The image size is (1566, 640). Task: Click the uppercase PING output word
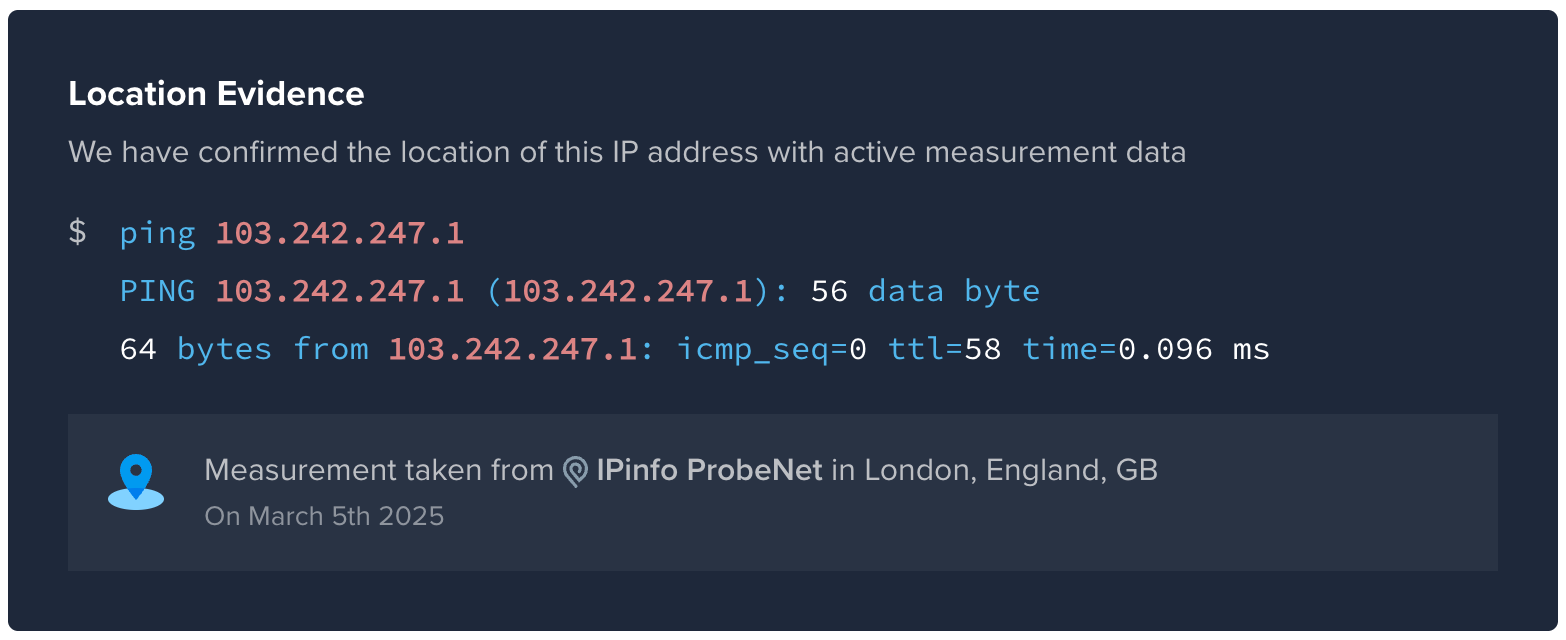(157, 291)
